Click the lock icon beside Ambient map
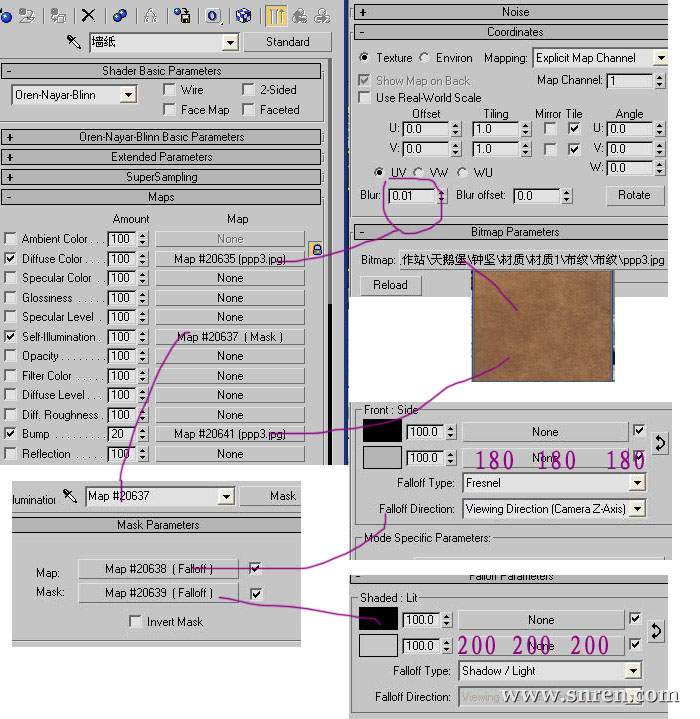 click(x=316, y=249)
